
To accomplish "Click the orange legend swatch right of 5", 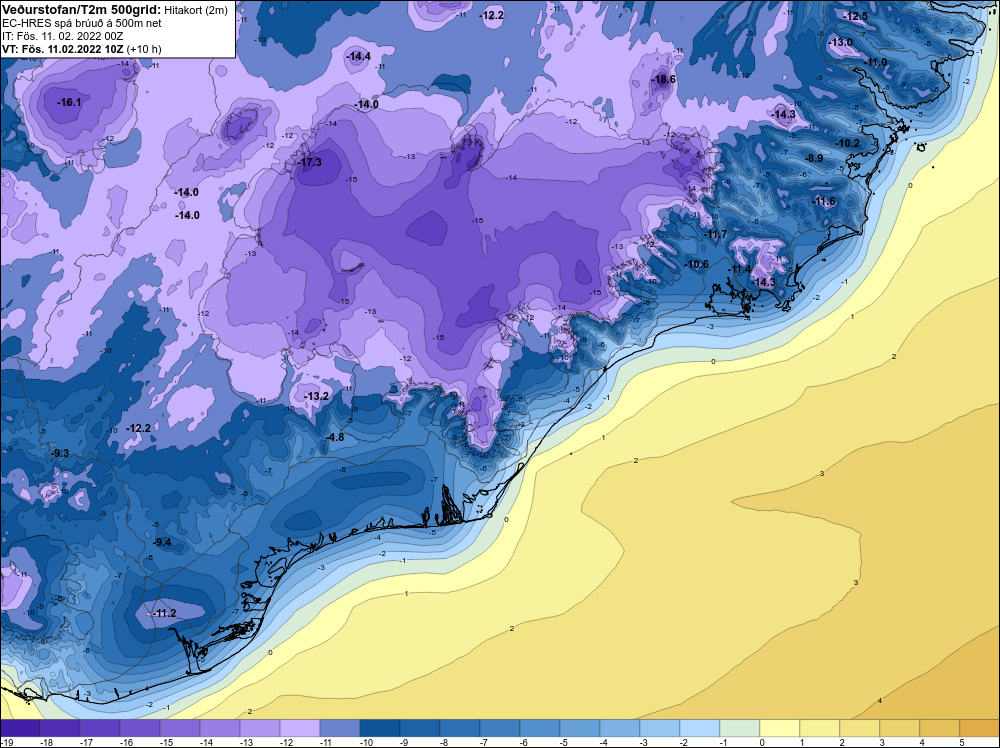I will coord(980,728).
